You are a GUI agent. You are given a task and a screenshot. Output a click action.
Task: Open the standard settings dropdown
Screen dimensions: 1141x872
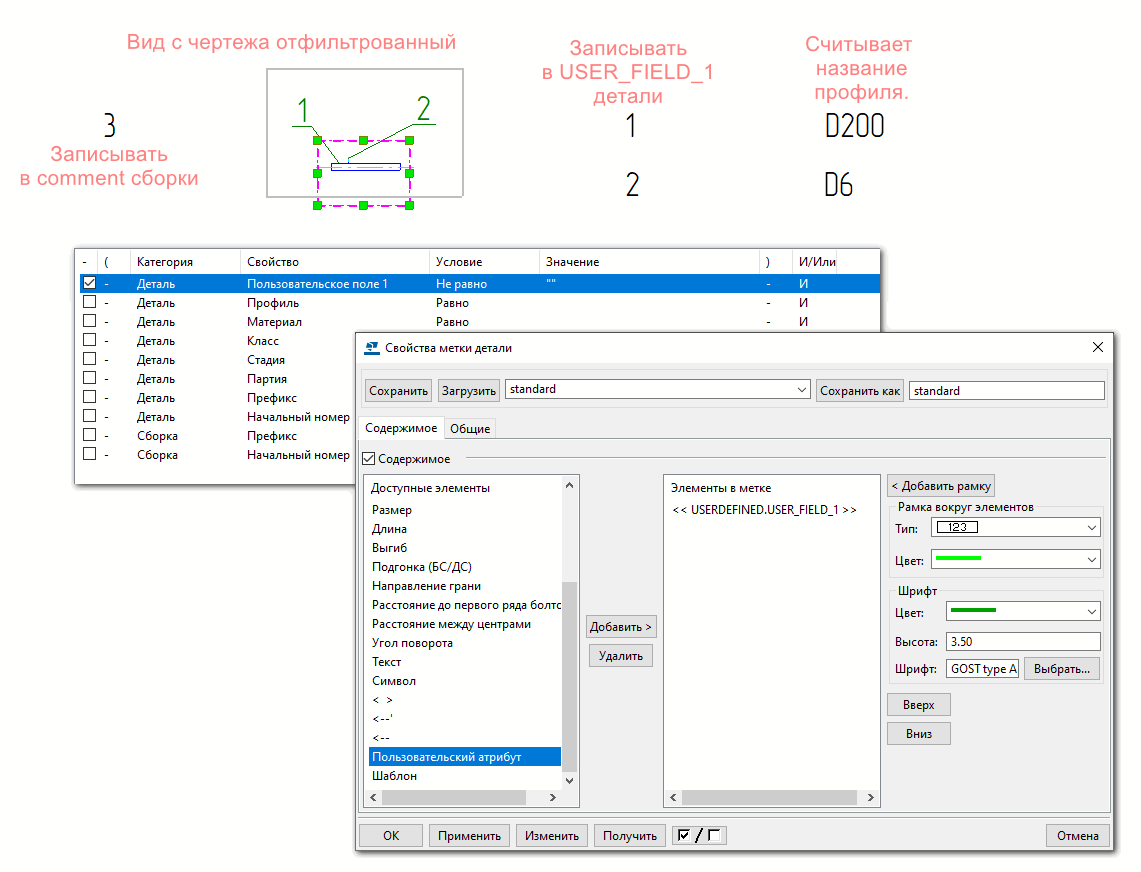tap(801, 389)
